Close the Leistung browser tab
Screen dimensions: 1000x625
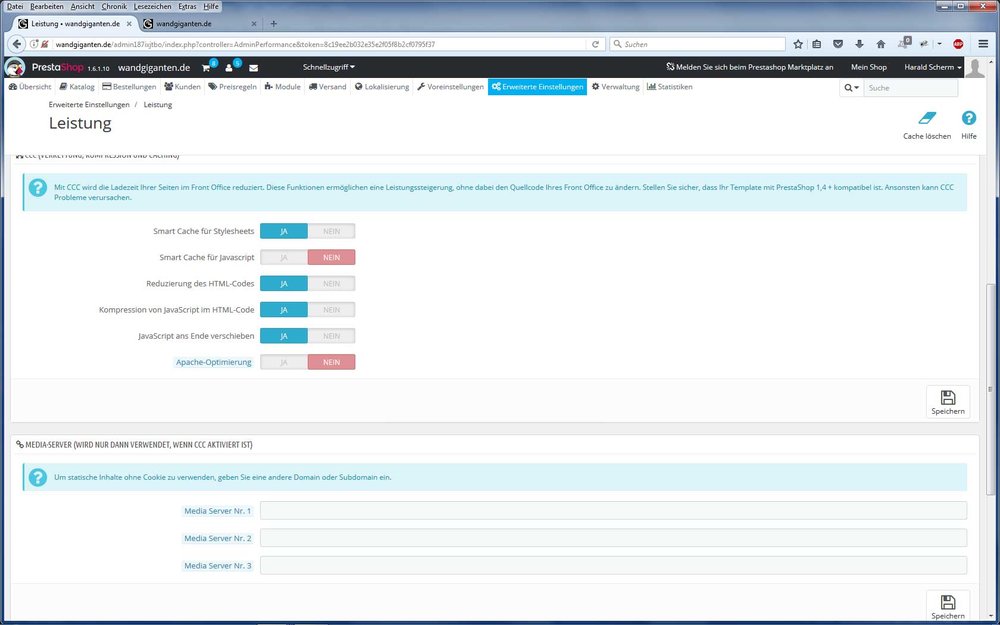coord(129,24)
